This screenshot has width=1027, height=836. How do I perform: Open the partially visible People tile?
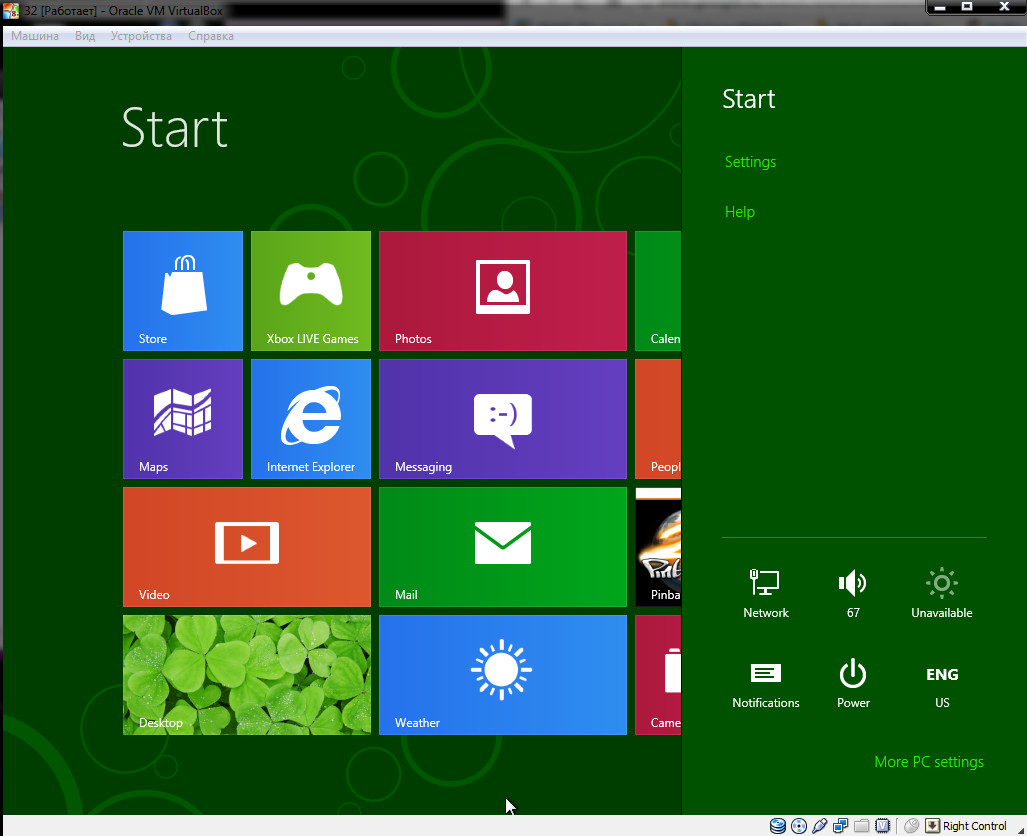(658, 419)
